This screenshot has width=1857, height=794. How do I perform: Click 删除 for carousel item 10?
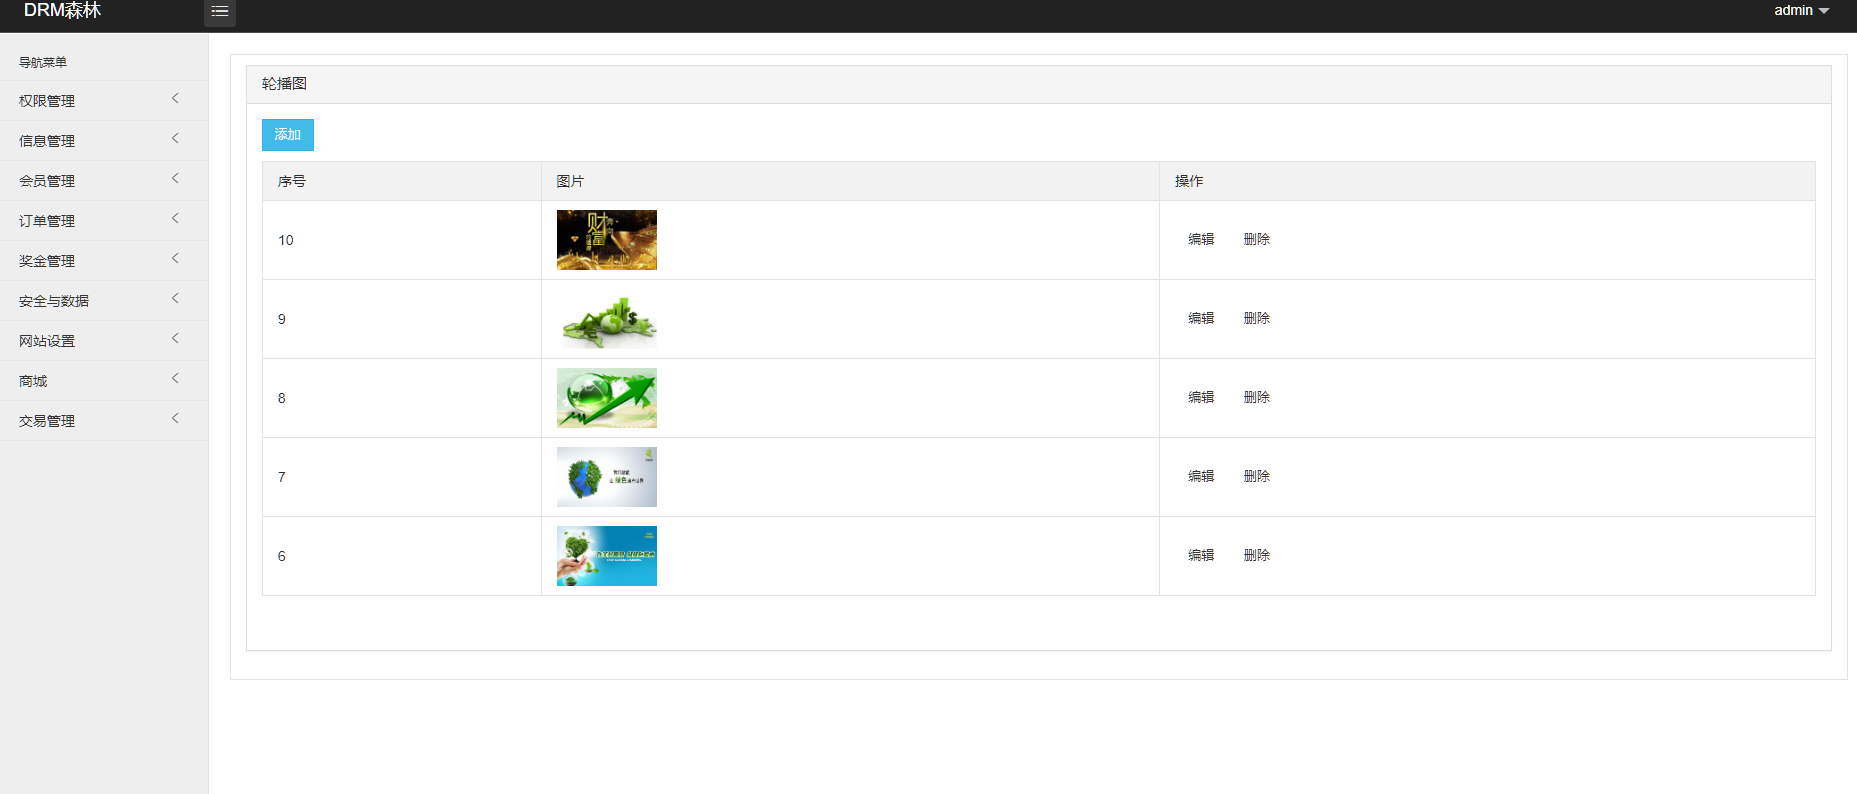point(1257,239)
